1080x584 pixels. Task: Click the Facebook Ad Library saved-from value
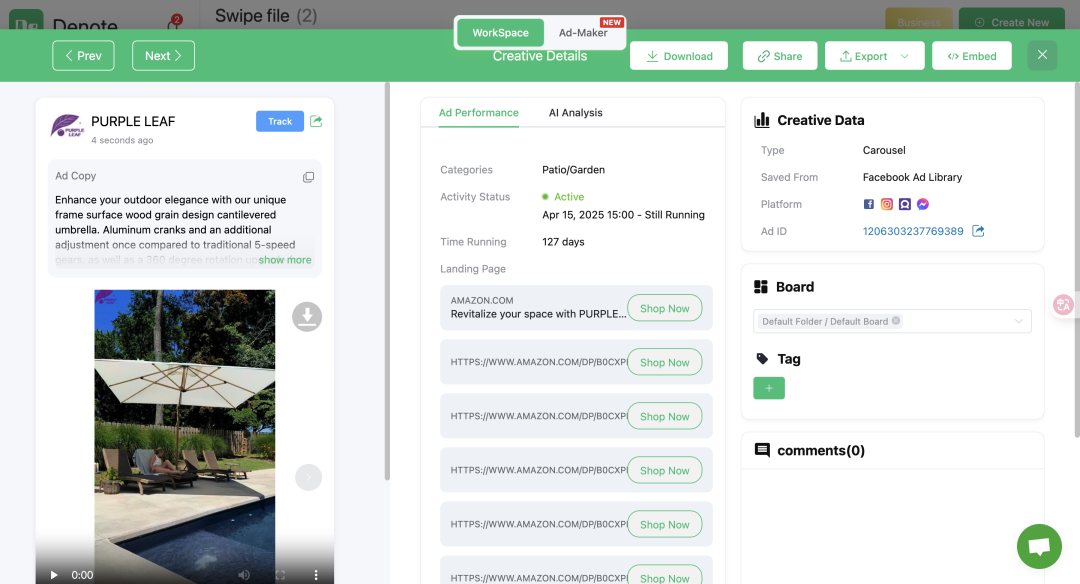pyautogui.click(x=912, y=178)
